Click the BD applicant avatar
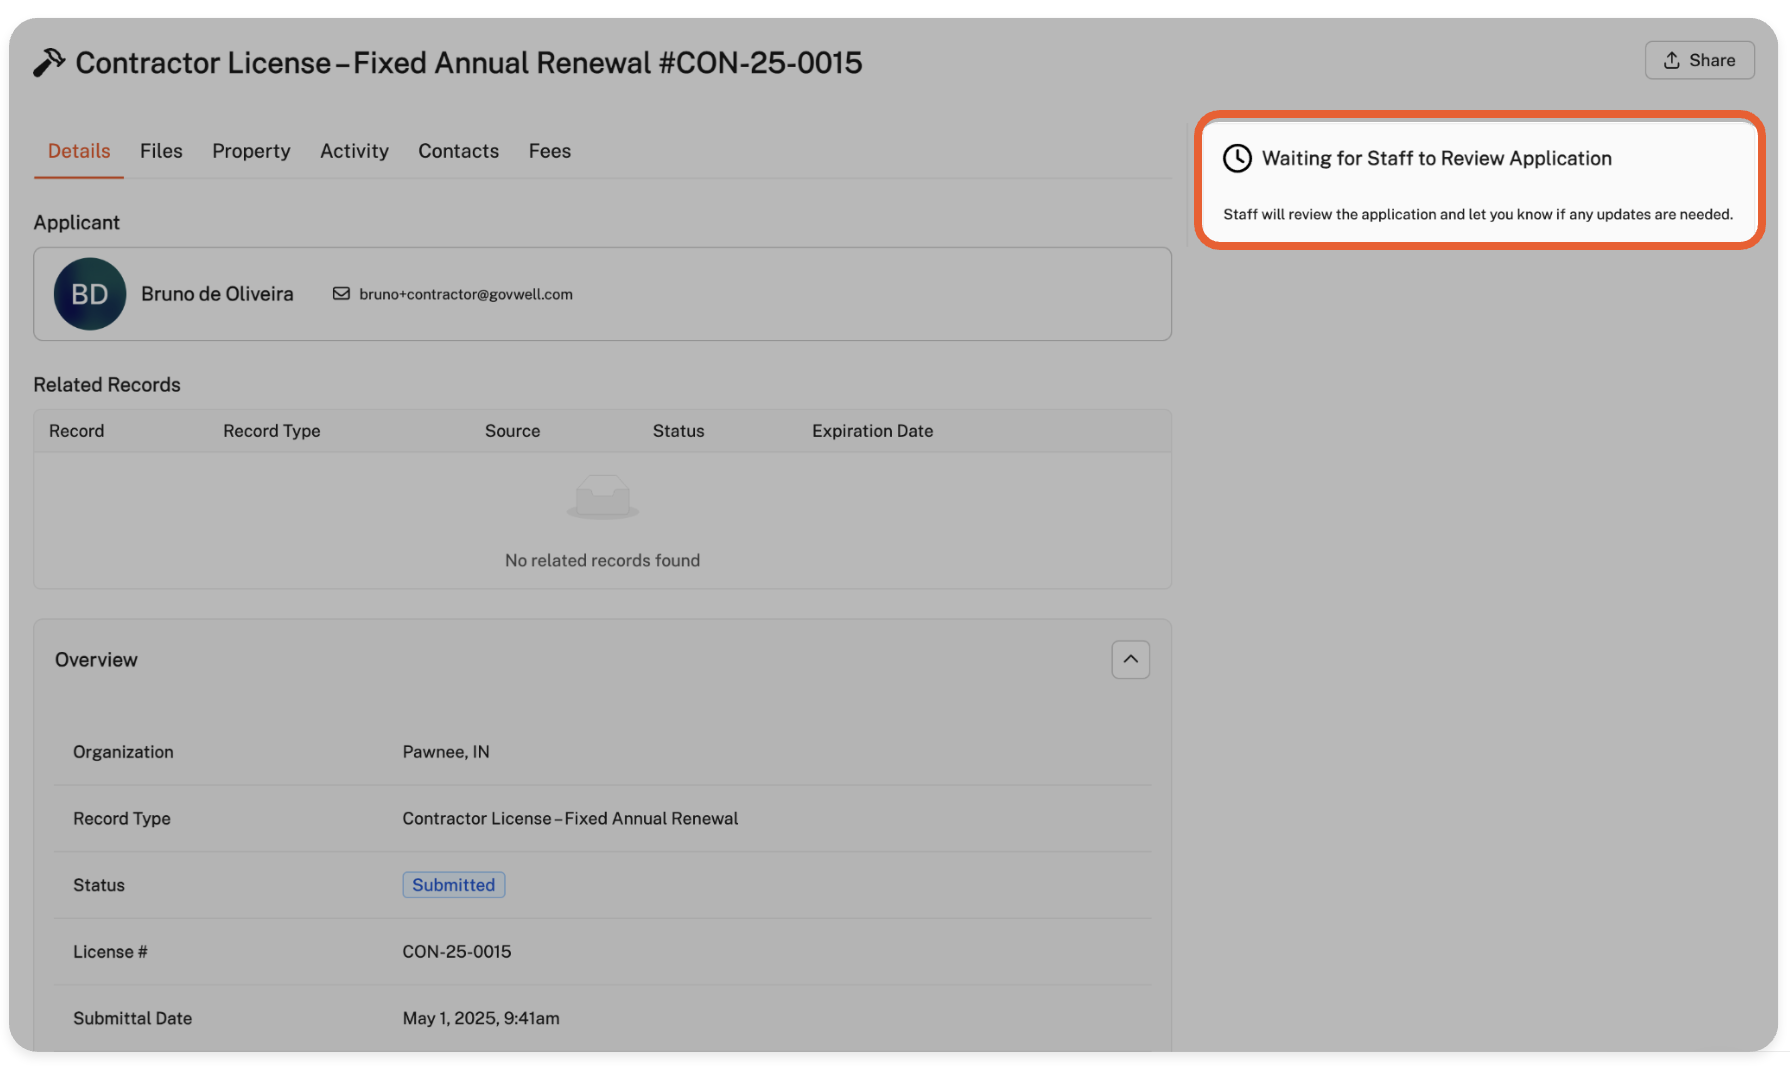 point(90,294)
